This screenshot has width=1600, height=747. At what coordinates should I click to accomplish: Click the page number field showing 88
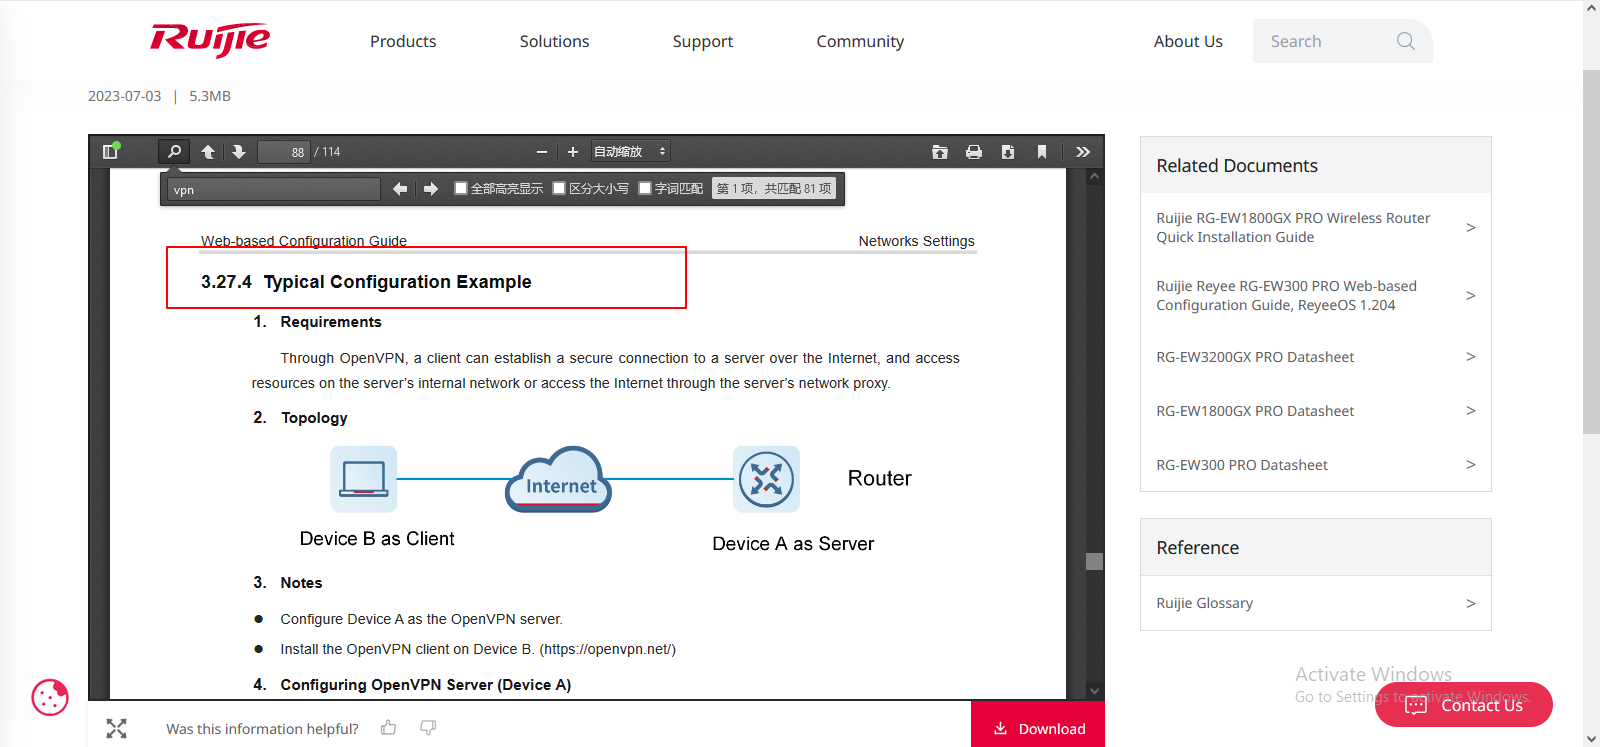pos(284,152)
